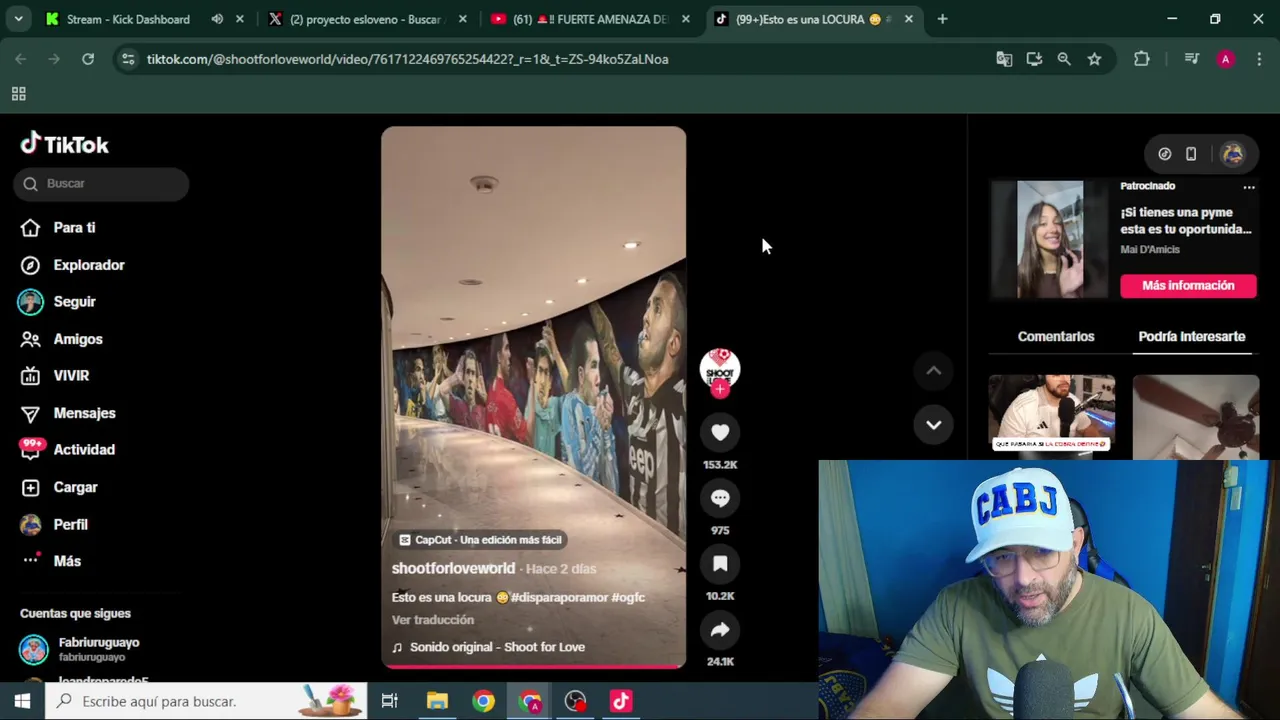Viewport: 1280px width, 720px height.
Task: Open the shootforloveworld profile link
Action: coord(453,568)
